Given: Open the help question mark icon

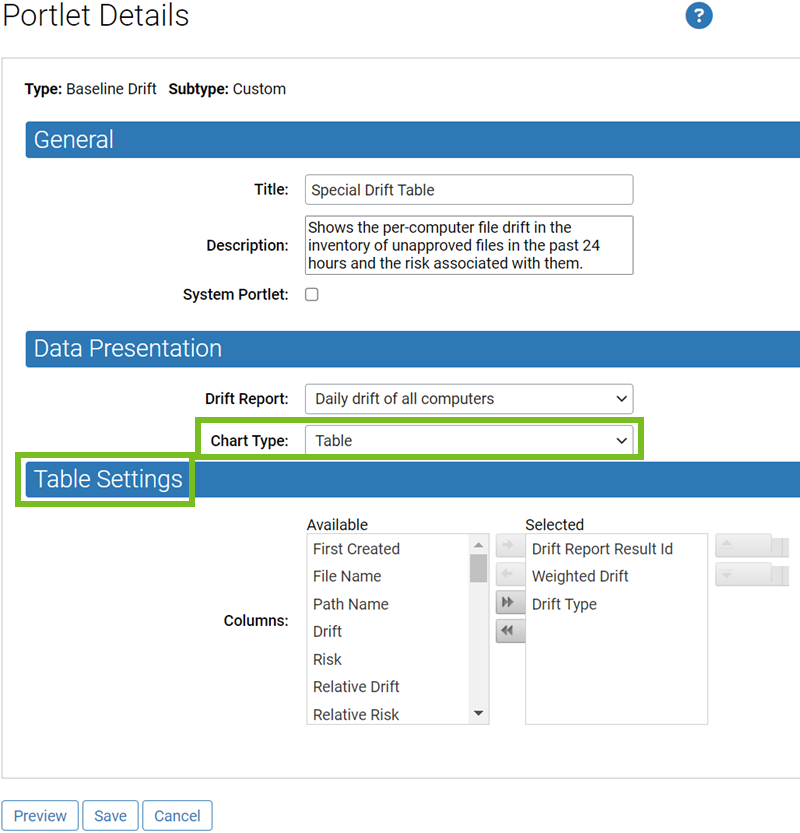Looking at the screenshot, I should tap(698, 16).
